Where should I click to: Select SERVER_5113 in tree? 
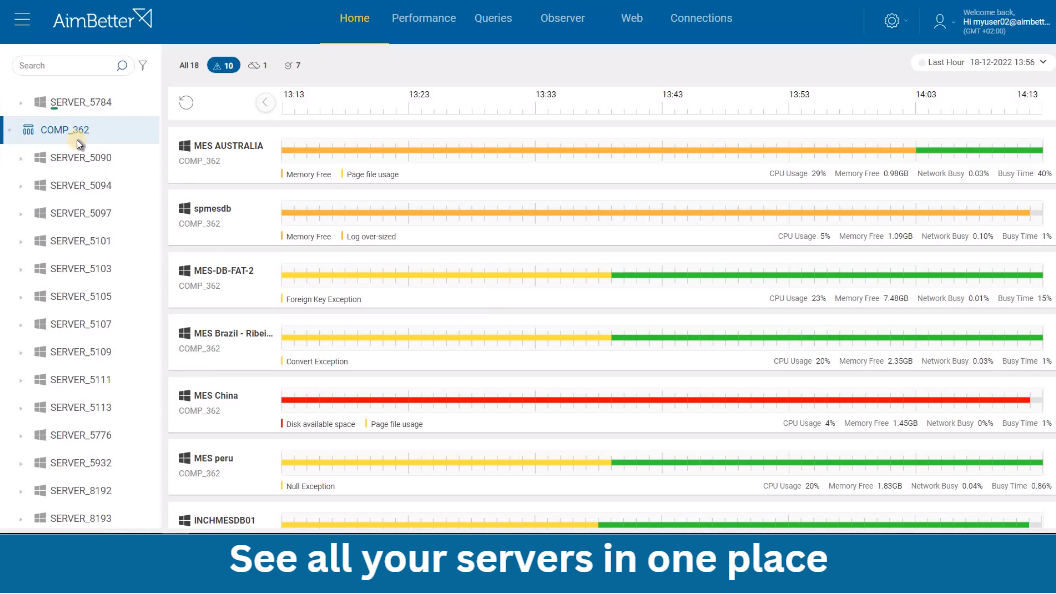[80, 407]
